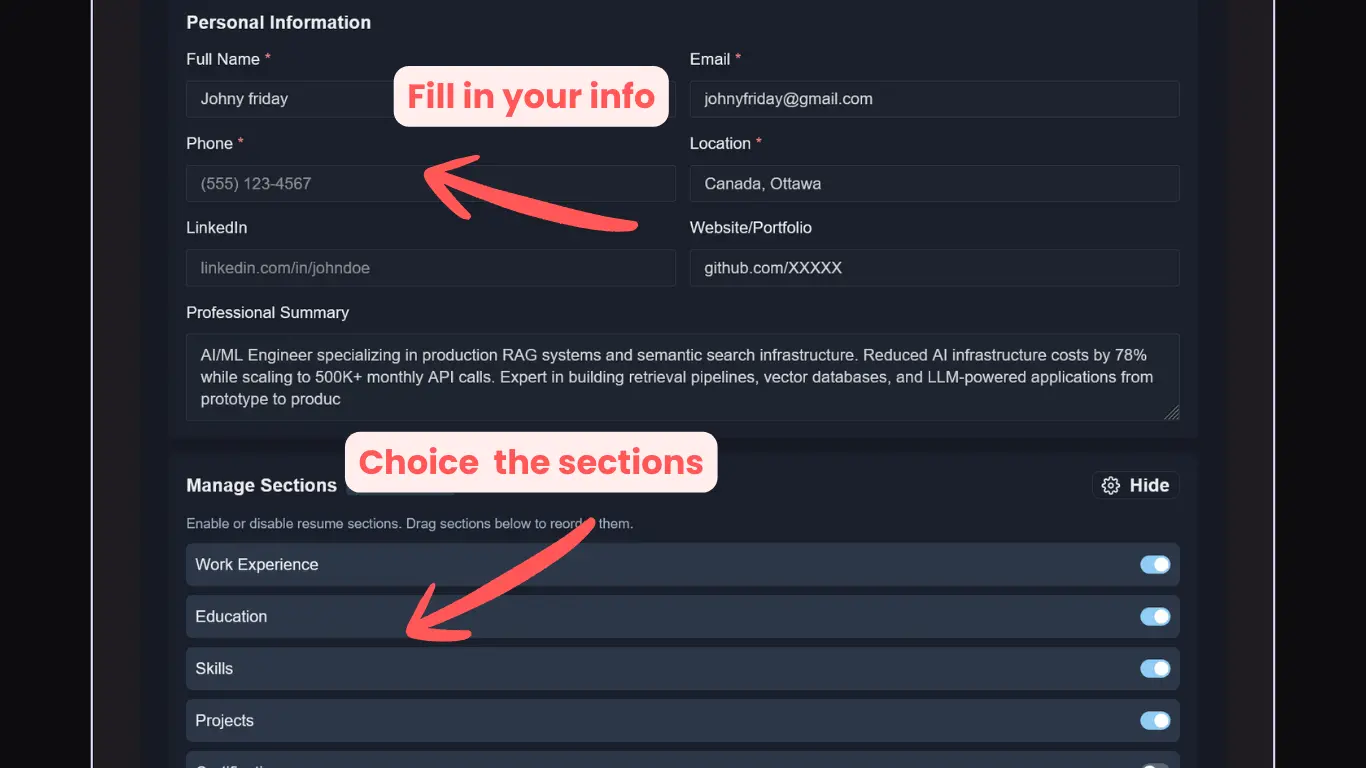Click the Projects section row label
1366x768 pixels.
[x=224, y=721]
